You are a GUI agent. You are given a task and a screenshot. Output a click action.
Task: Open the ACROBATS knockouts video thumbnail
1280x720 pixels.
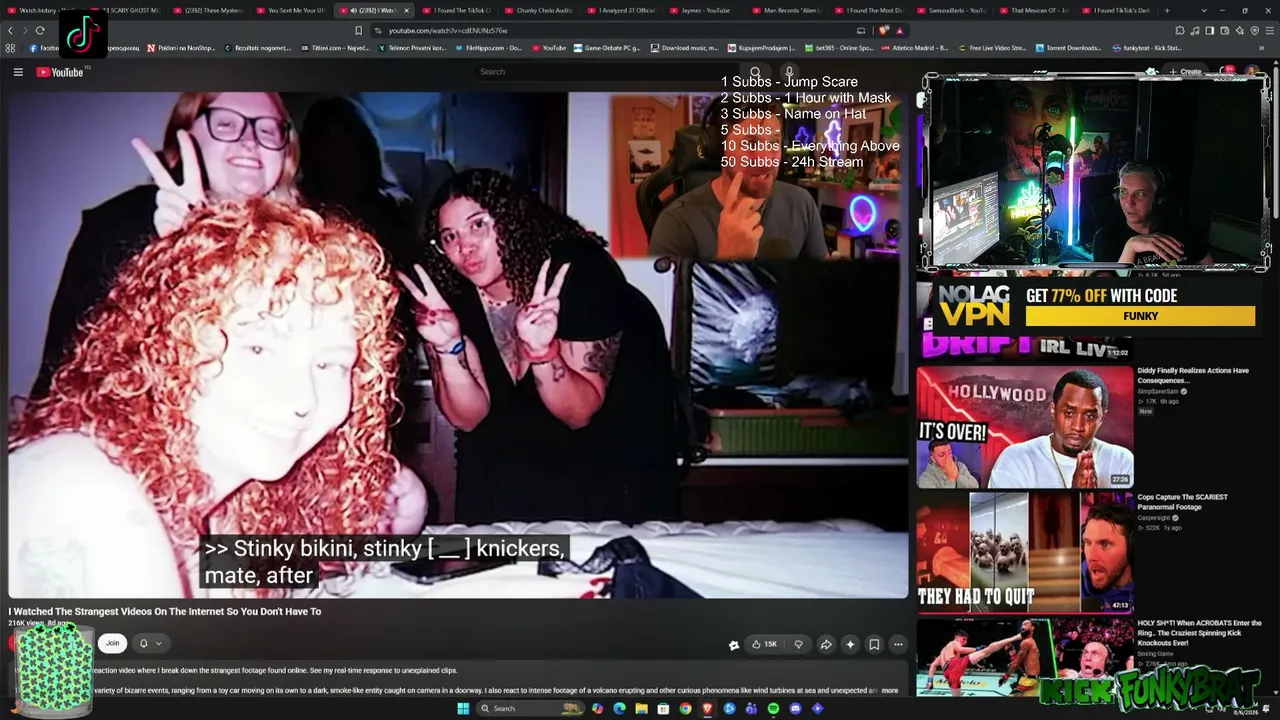coord(1025,657)
